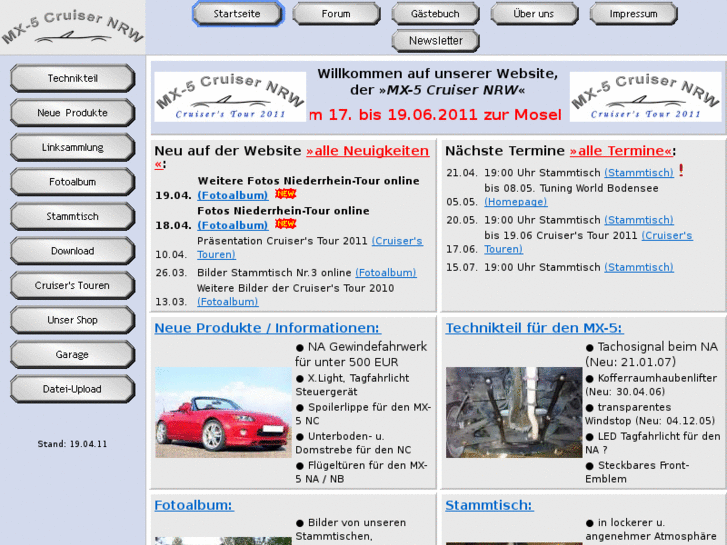
Task: Open Stammtisch link for 15.07. date
Action: coord(639,268)
